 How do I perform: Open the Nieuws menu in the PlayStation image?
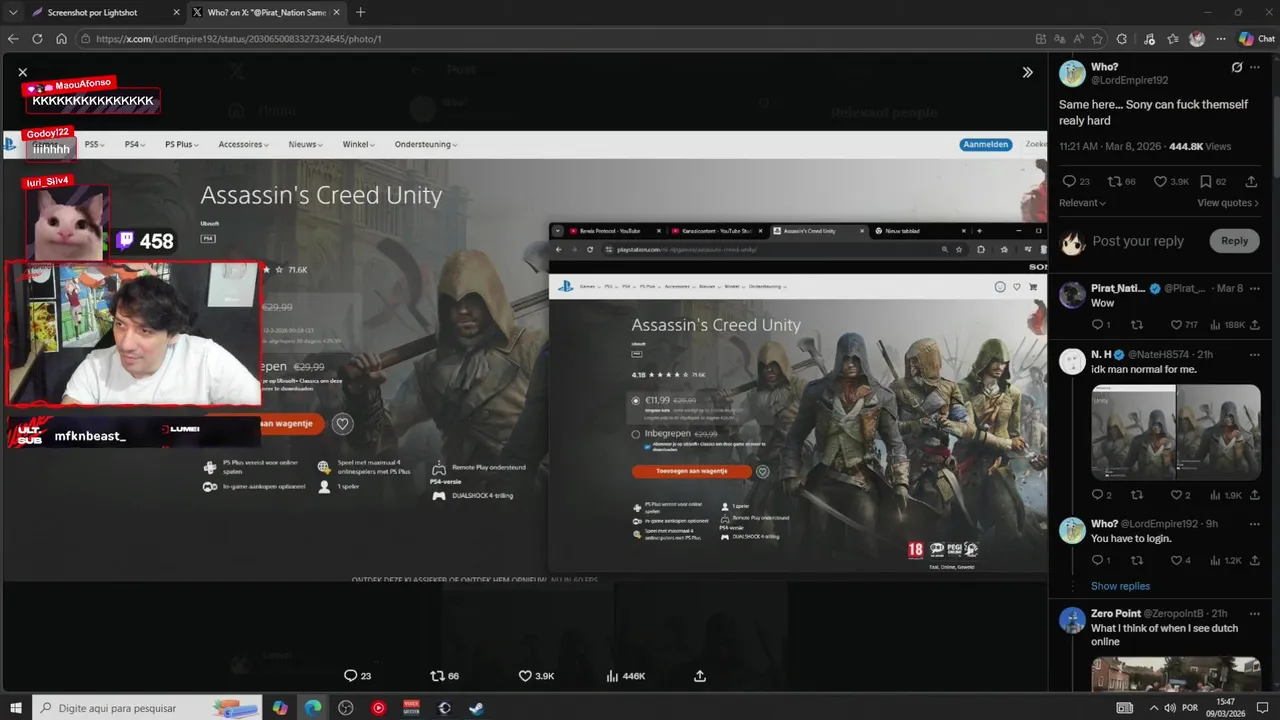point(306,144)
